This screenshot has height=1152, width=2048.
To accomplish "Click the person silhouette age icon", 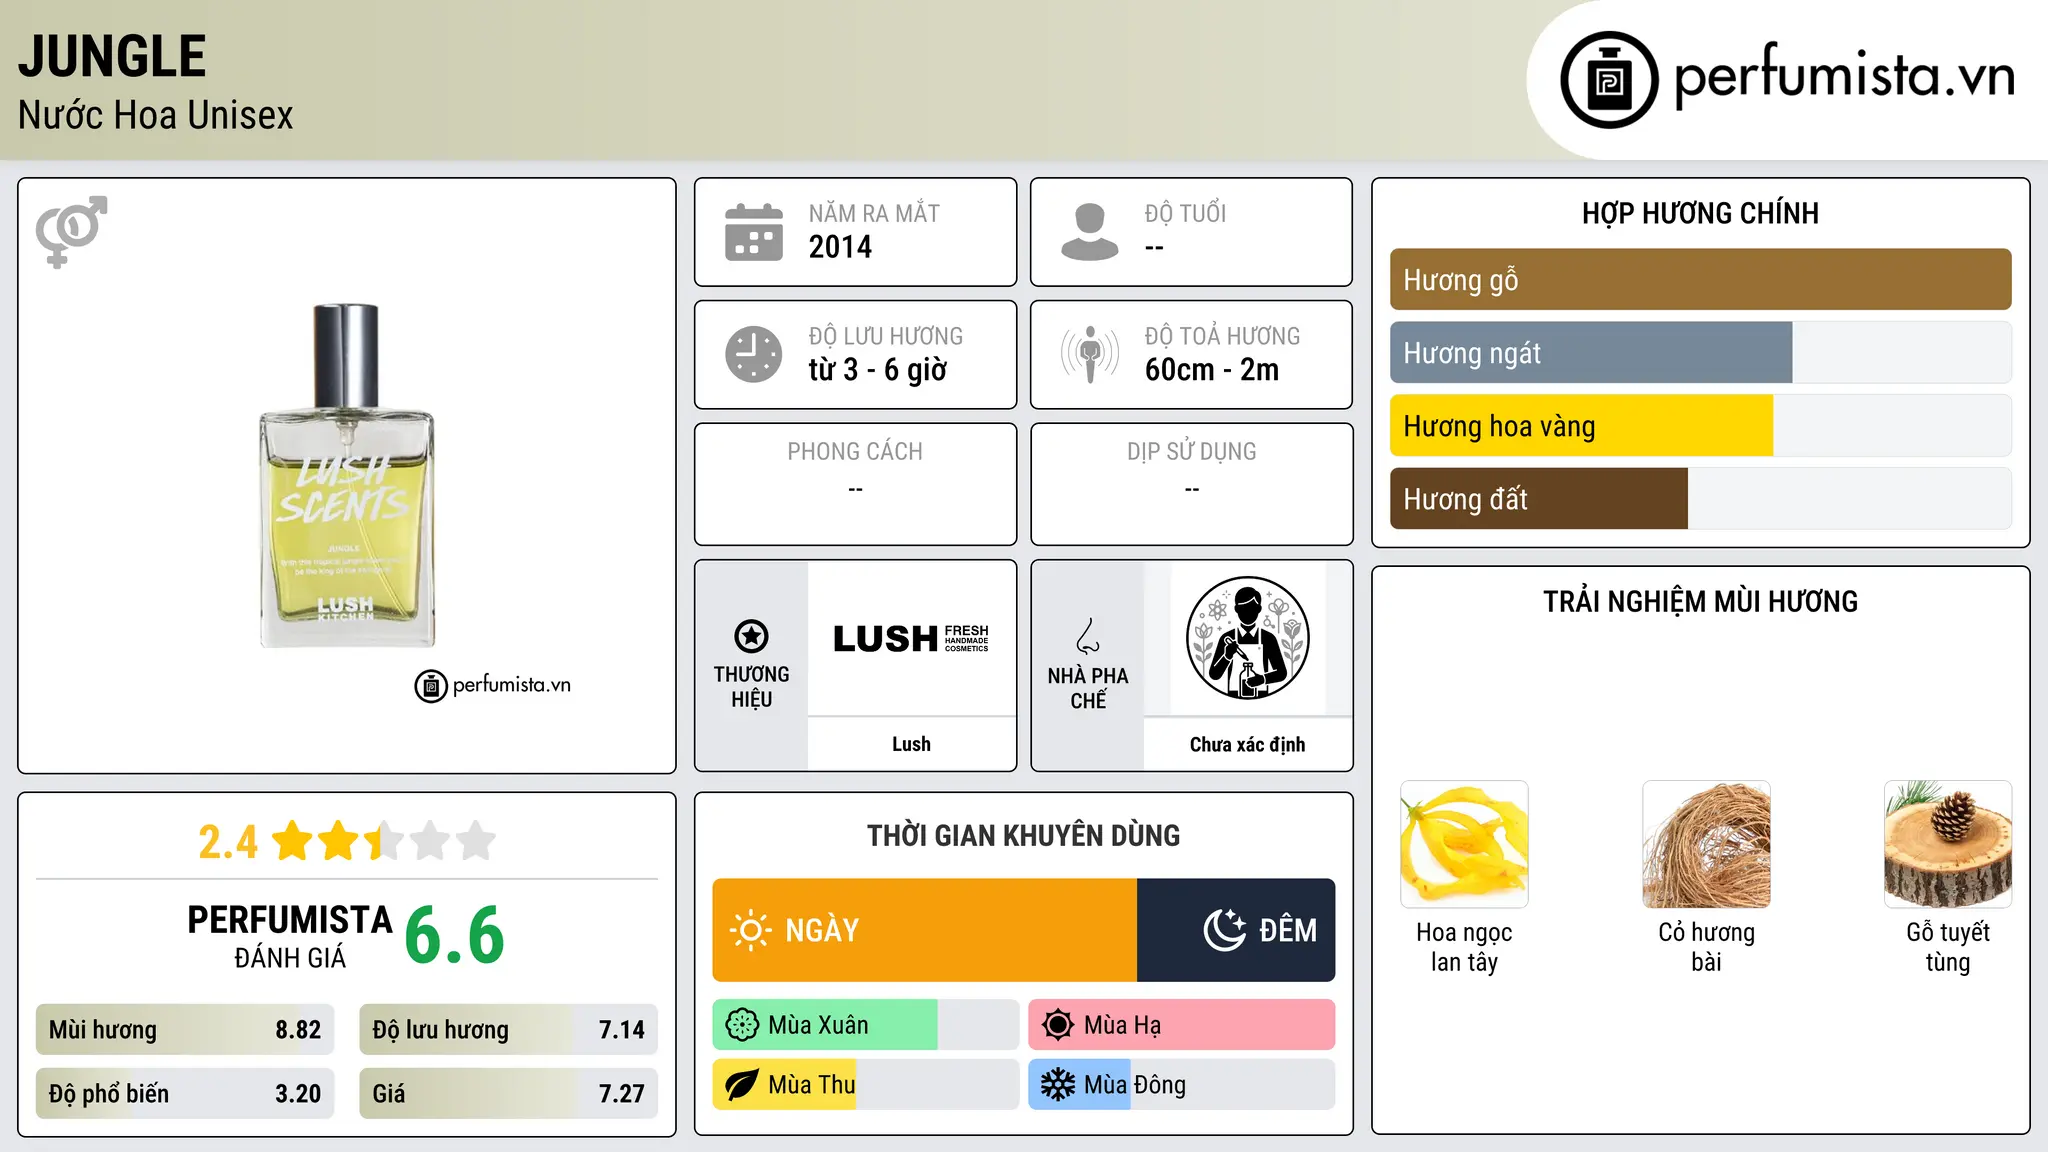I will [x=1089, y=232].
